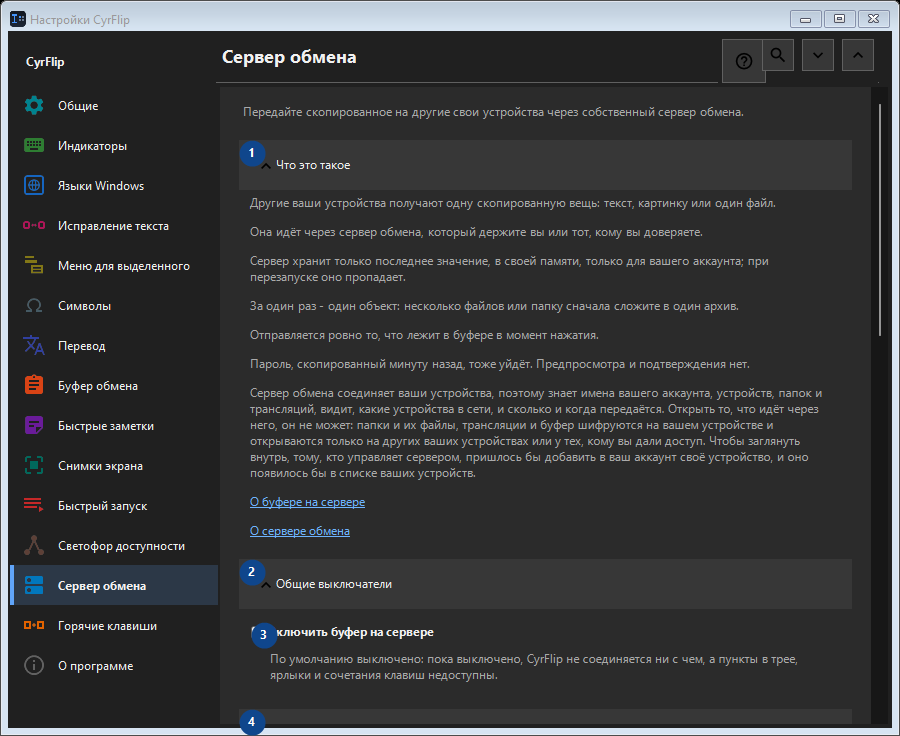
Task: Open the Горячие клавиши section
Action: (114, 626)
